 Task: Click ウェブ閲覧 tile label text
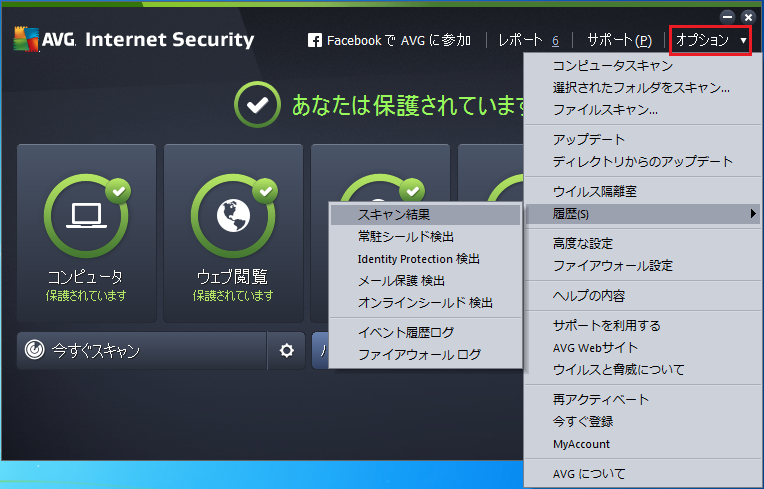232,277
